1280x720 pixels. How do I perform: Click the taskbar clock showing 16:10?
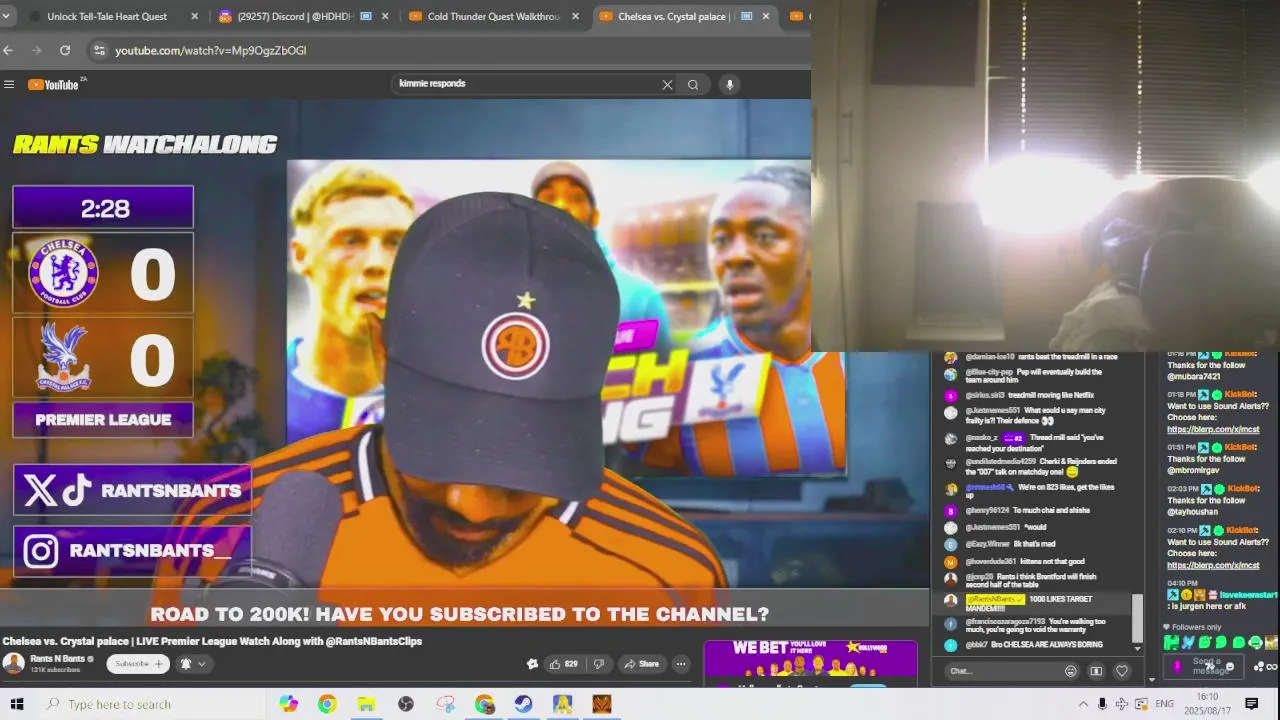tap(1207, 704)
